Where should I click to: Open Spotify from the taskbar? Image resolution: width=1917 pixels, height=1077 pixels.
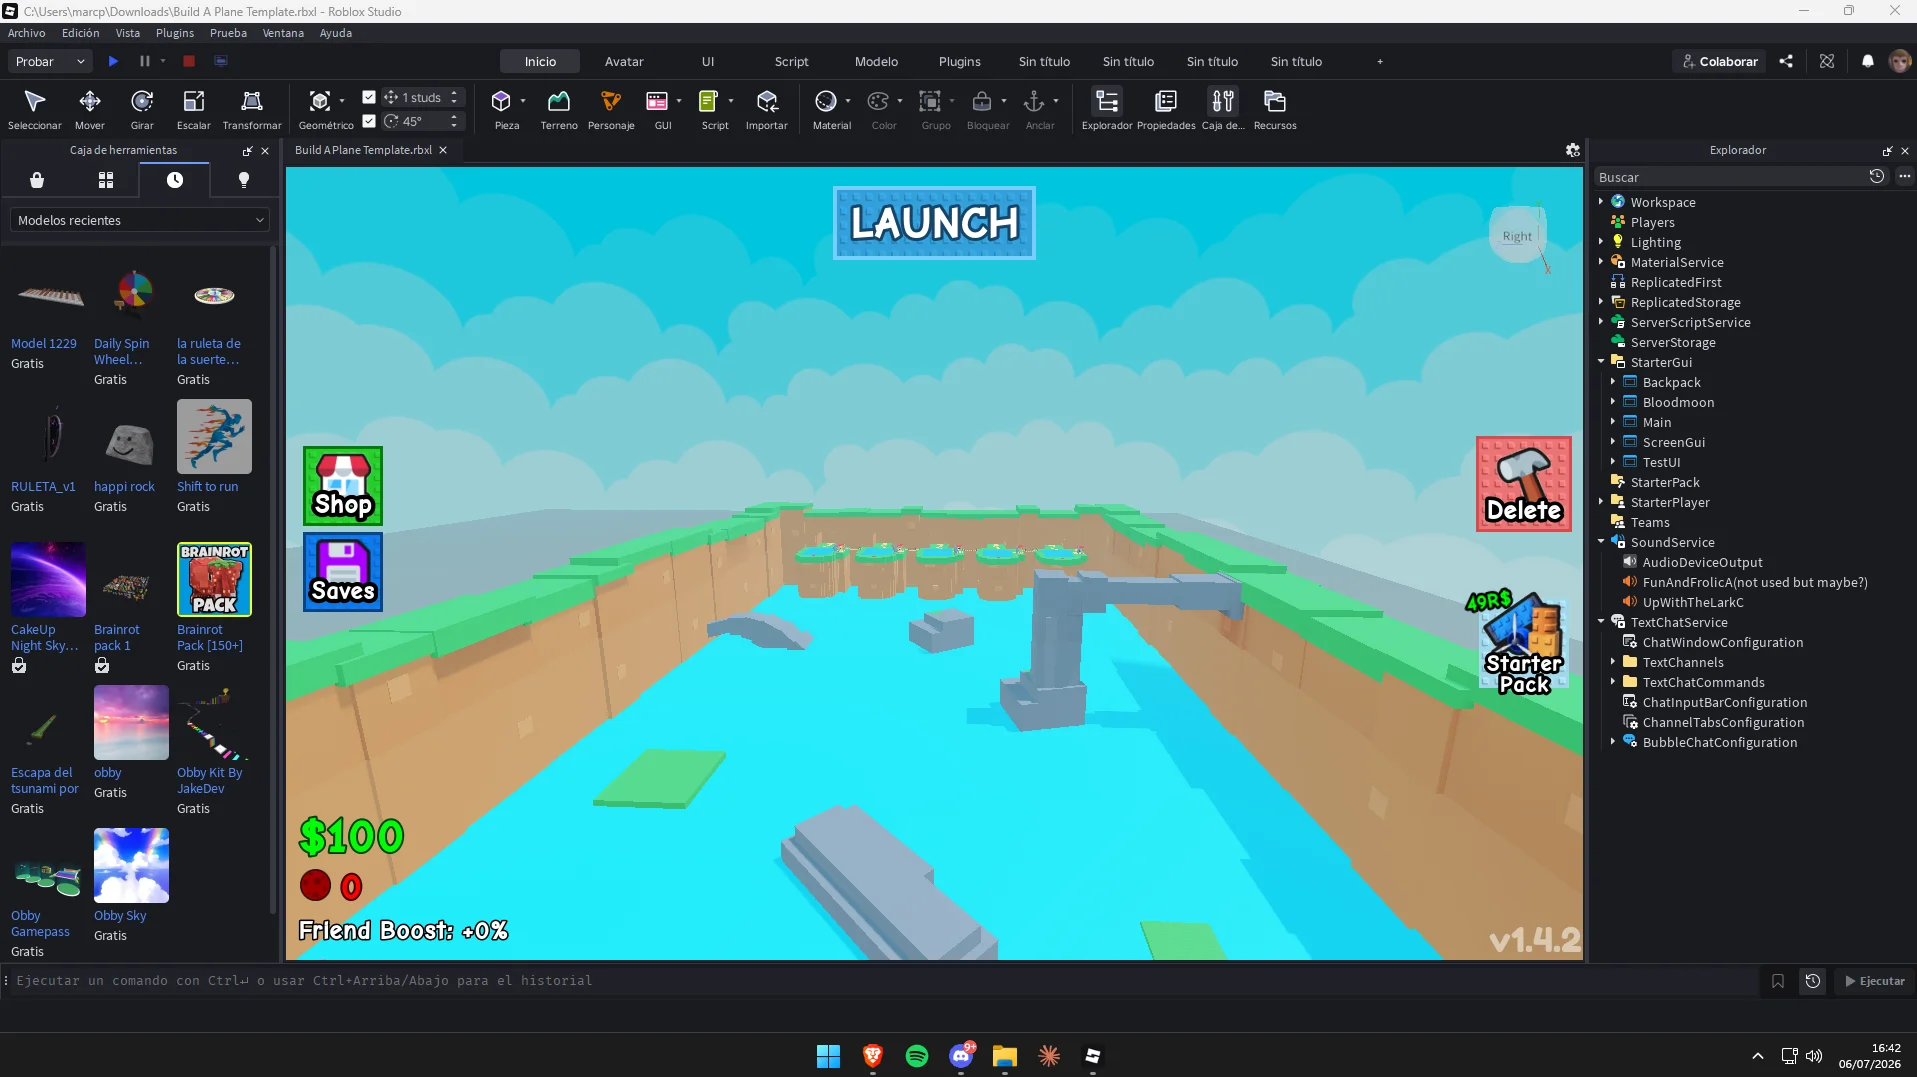point(916,1056)
